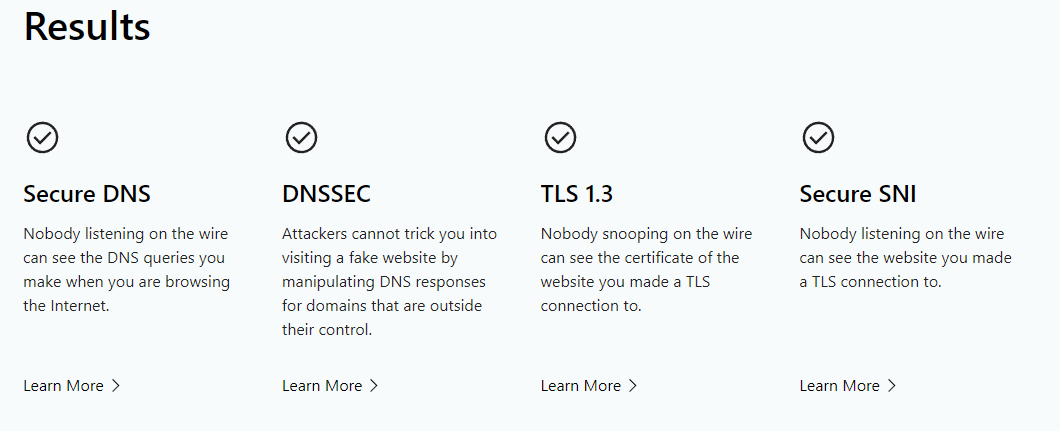Click the Secure DNS description paragraph
Screen dimensions: 1060x431
[126, 270]
